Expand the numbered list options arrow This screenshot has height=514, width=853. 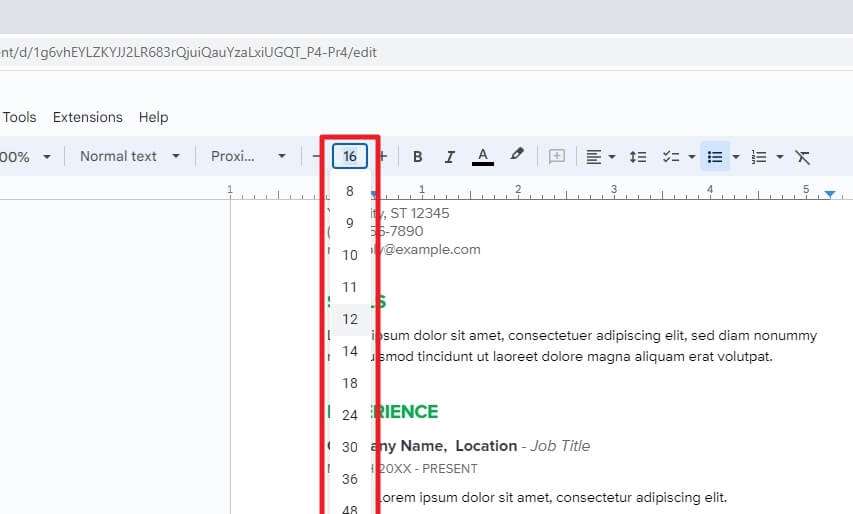[780, 157]
